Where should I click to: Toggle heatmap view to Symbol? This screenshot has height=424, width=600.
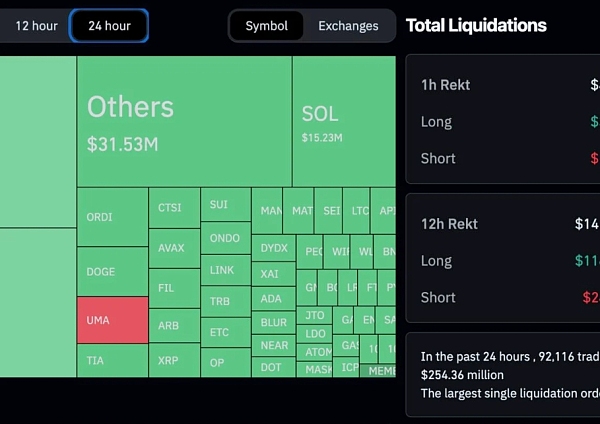(266, 26)
